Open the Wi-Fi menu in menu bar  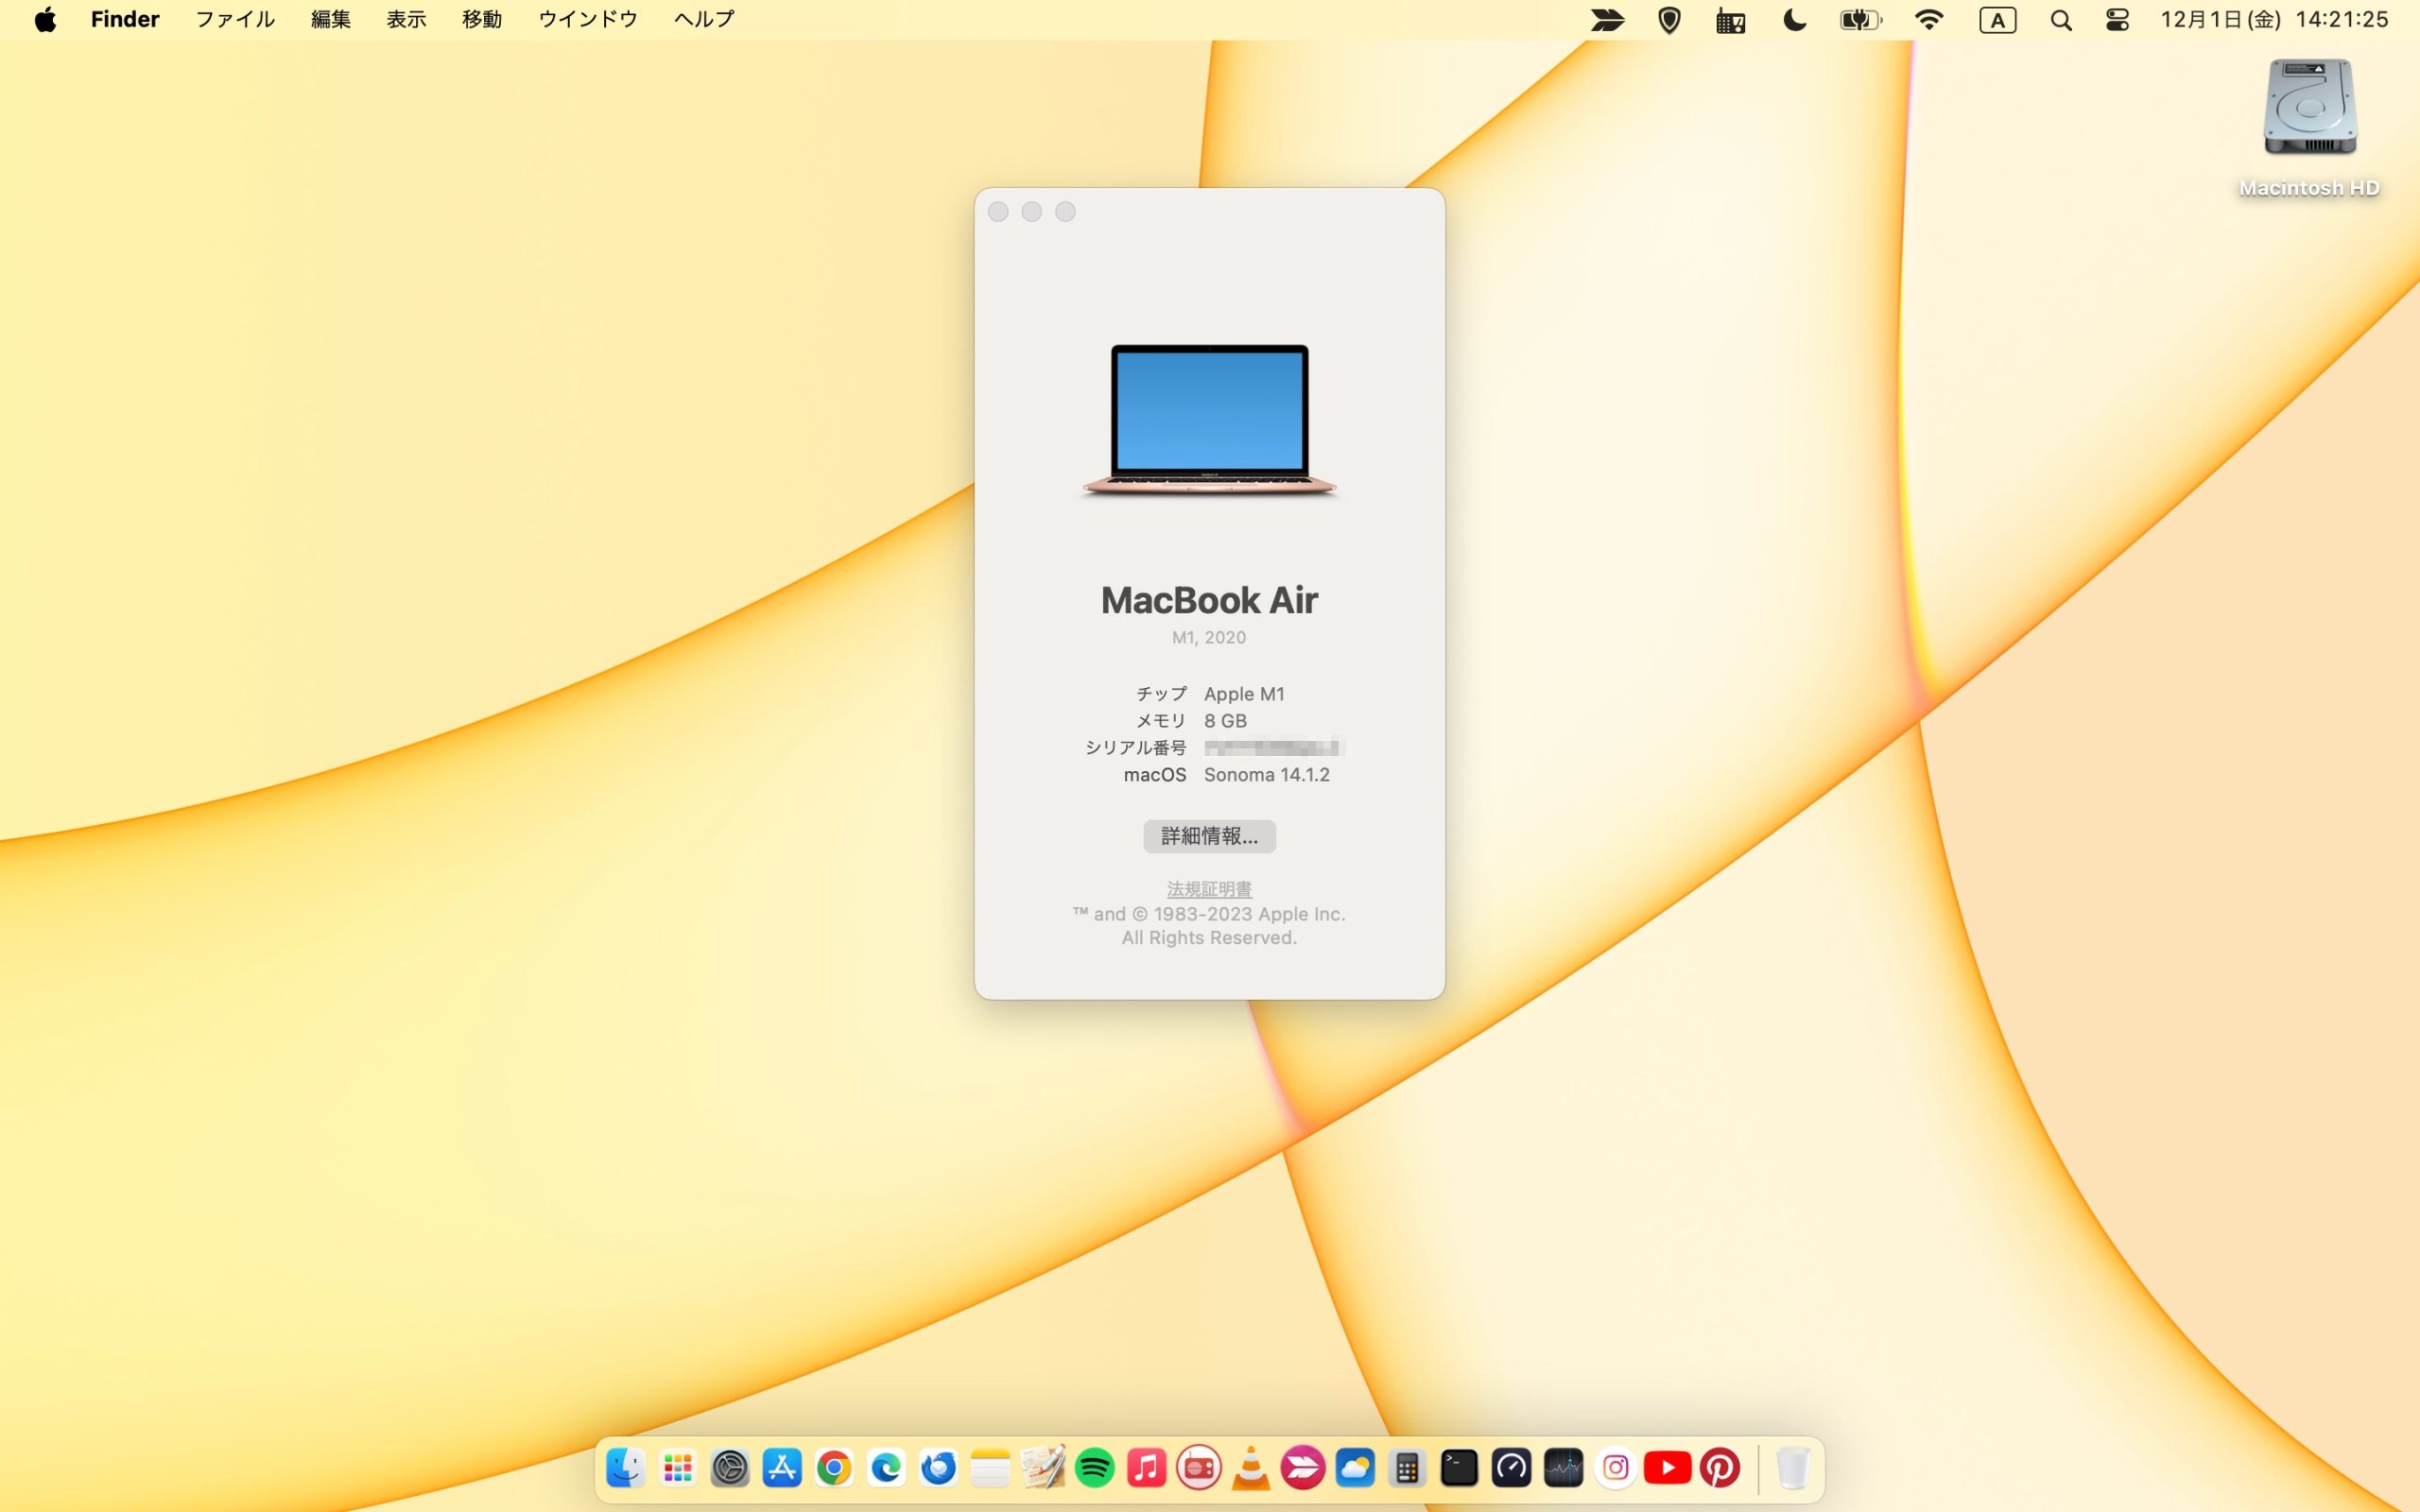point(1928,20)
